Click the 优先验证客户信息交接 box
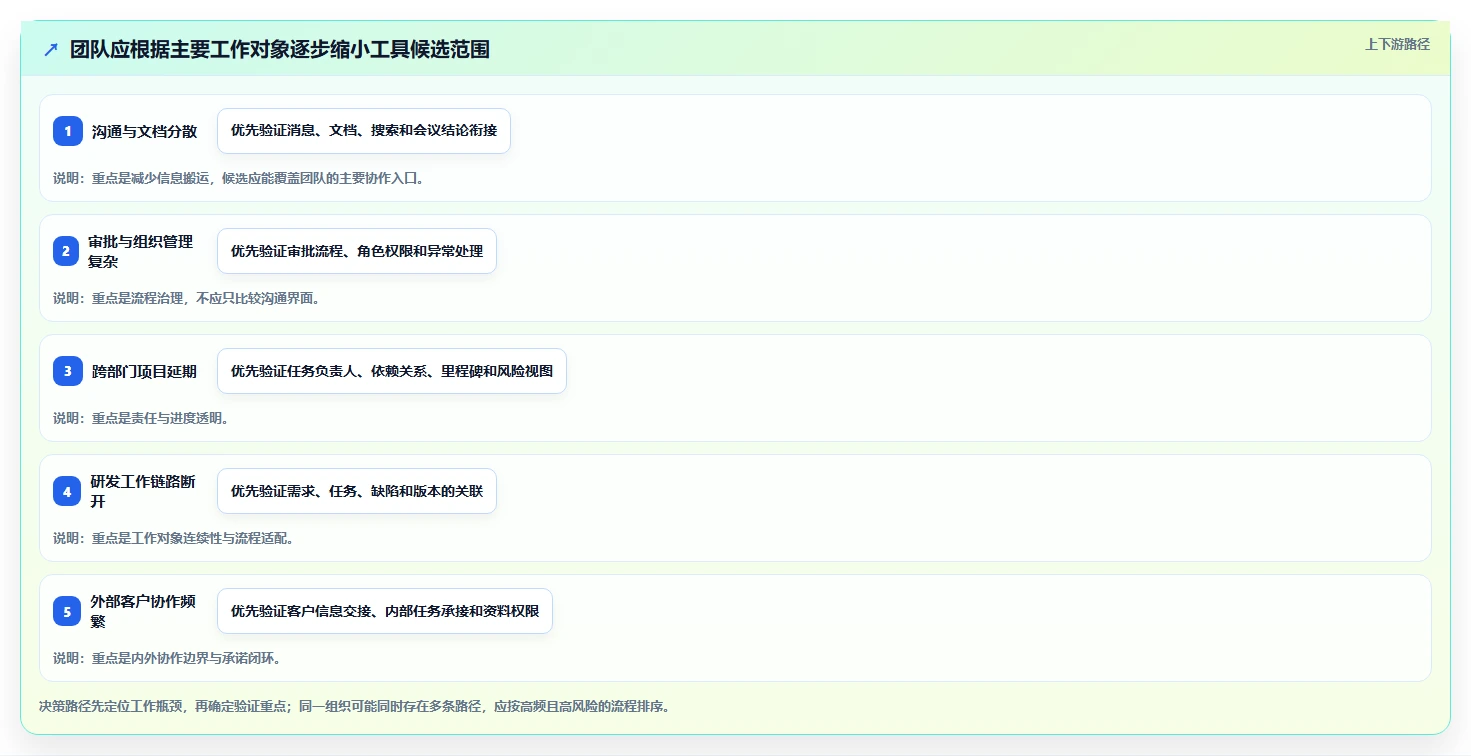 (x=385, y=611)
